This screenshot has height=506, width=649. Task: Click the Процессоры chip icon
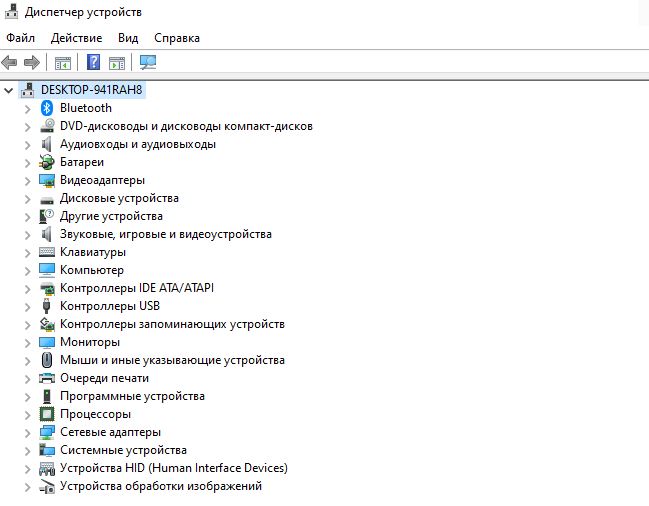pyautogui.click(x=47, y=414)
